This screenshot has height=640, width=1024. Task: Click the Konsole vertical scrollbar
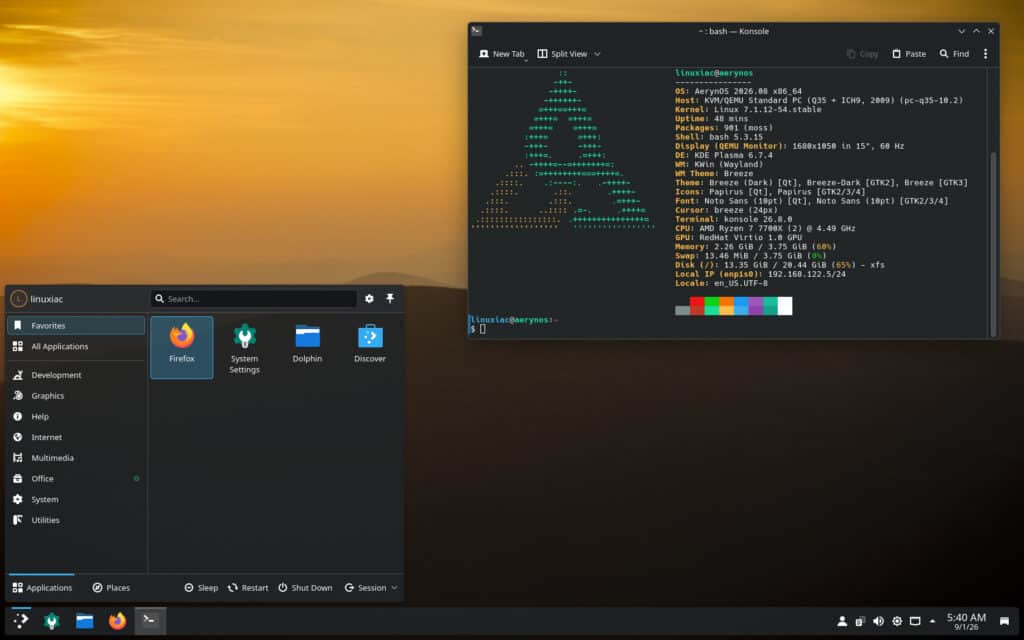[993, 242]
